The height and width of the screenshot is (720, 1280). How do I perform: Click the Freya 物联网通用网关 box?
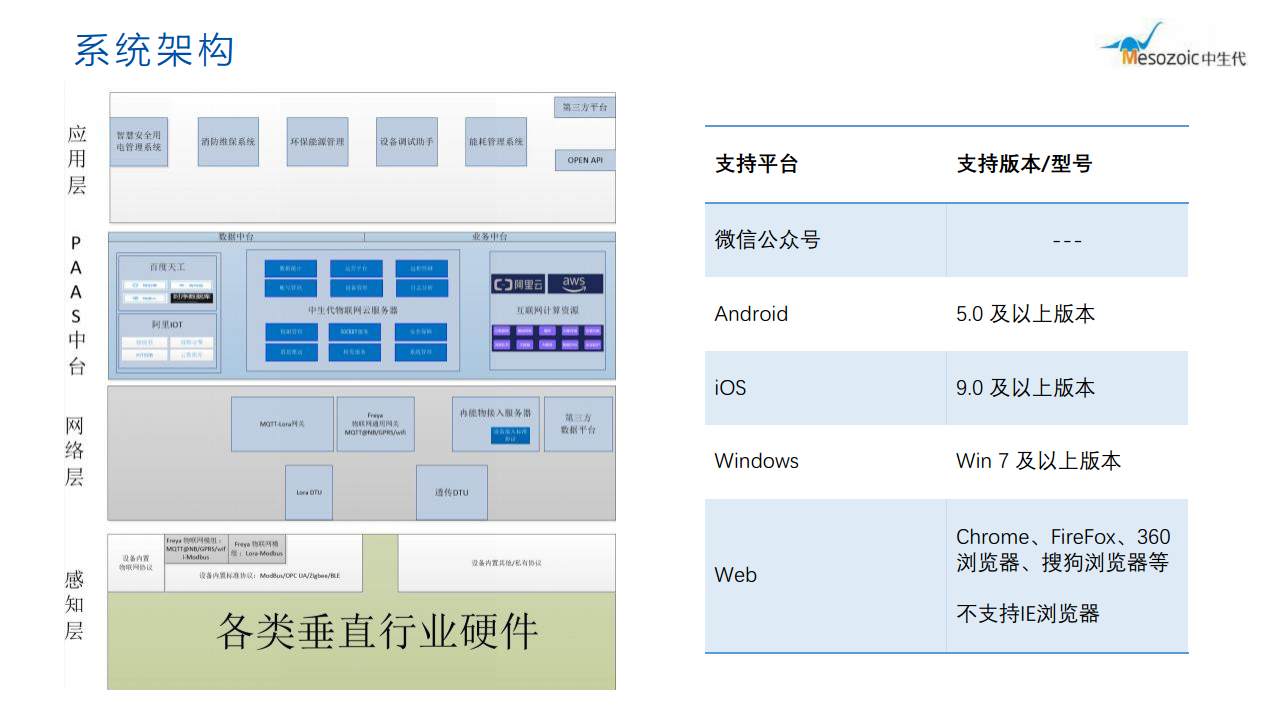tap(375, 424)
